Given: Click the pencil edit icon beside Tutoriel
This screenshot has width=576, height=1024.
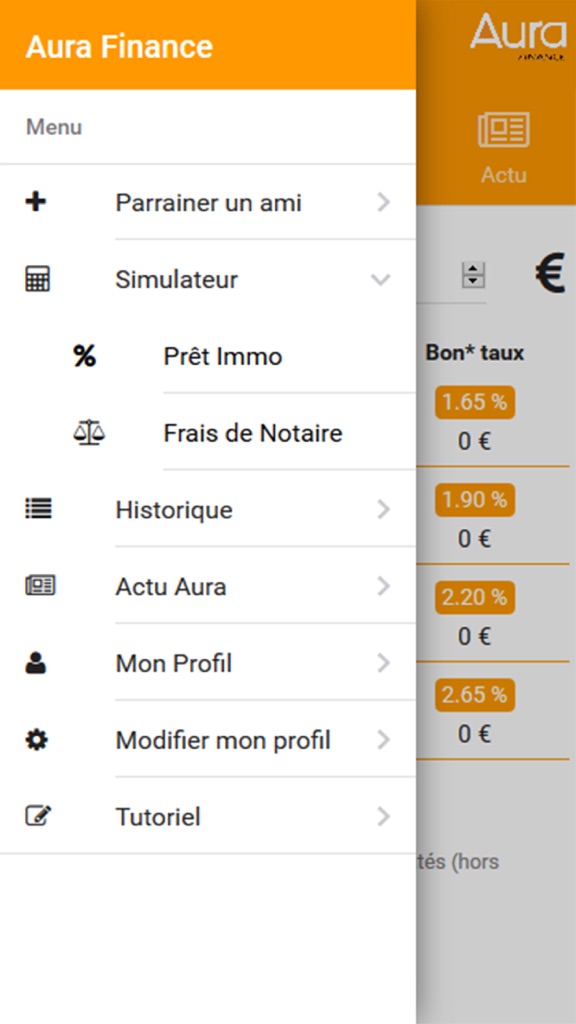Looking at the screenshot, I should 39,816.
